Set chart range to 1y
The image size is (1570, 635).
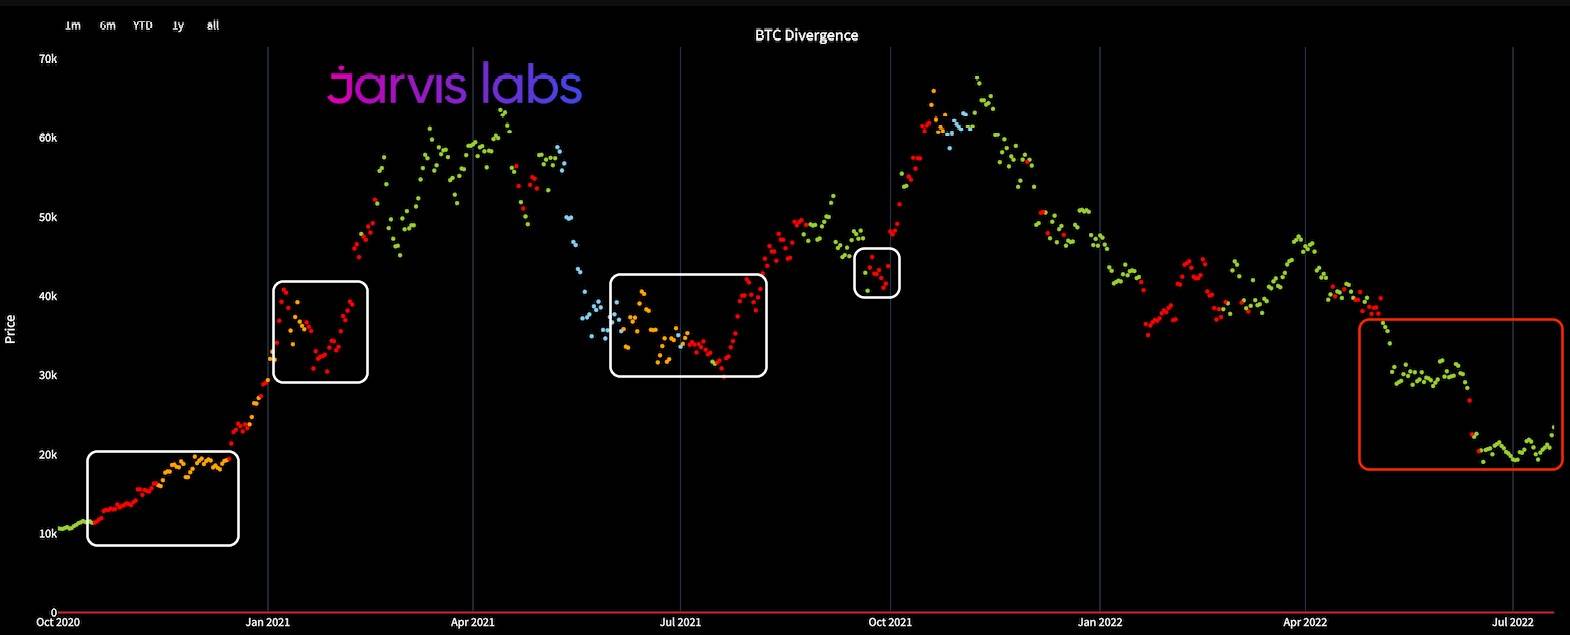pyautogui.click(x=178, y=25)
